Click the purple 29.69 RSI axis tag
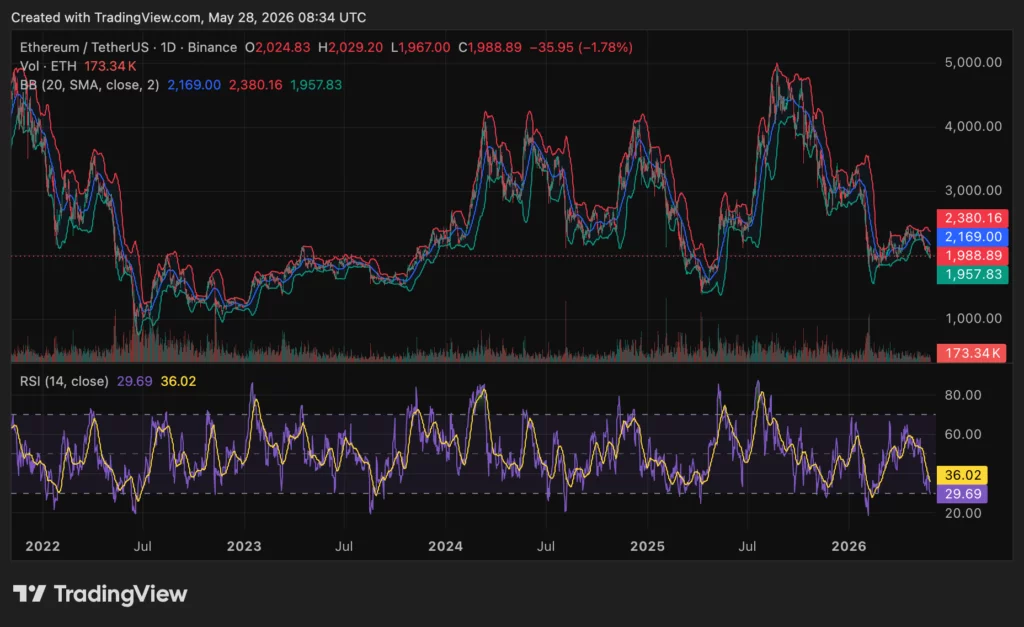The width and height of the screenshot is (1024, 627). pos(962,494)
